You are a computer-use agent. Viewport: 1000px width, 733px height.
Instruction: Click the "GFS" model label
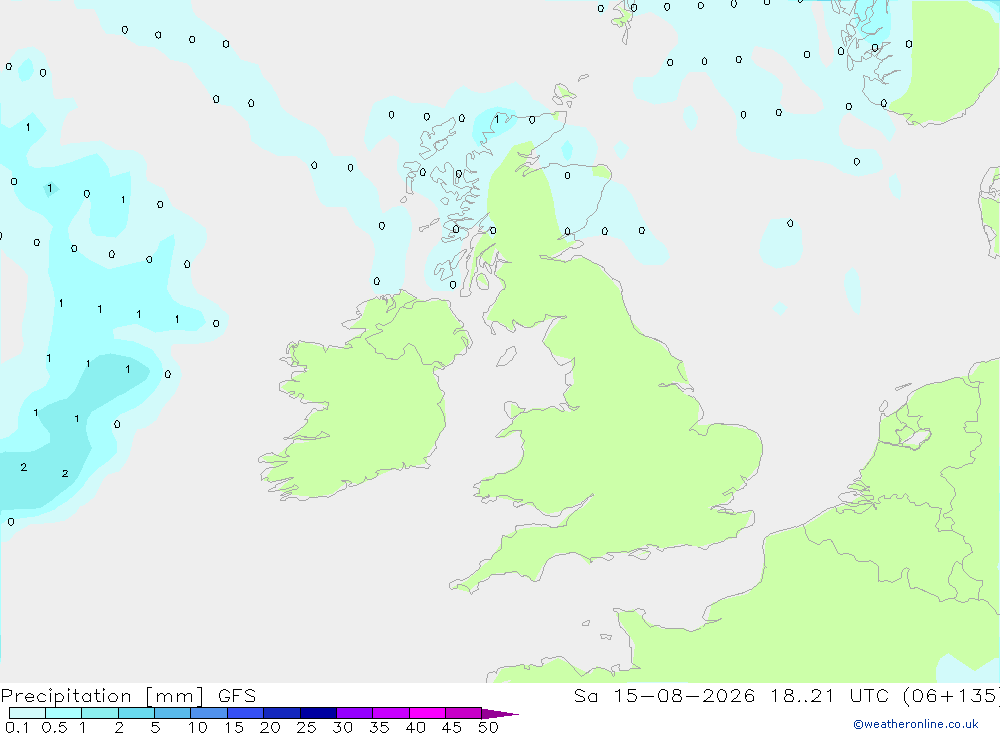[237, 695]
